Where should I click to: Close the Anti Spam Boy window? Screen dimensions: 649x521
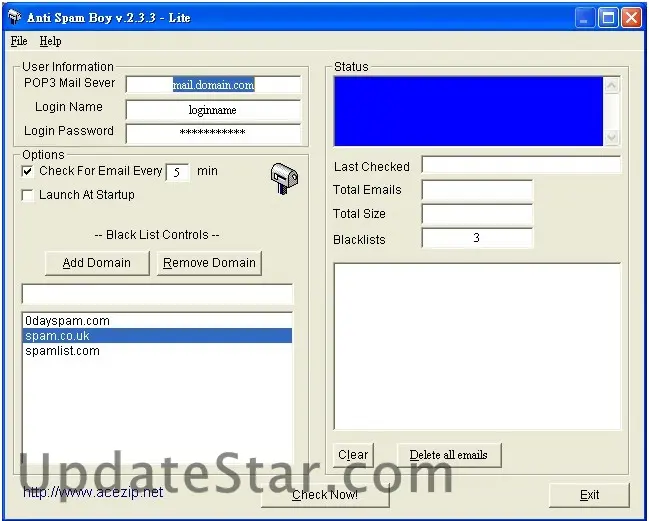(632, 18)
